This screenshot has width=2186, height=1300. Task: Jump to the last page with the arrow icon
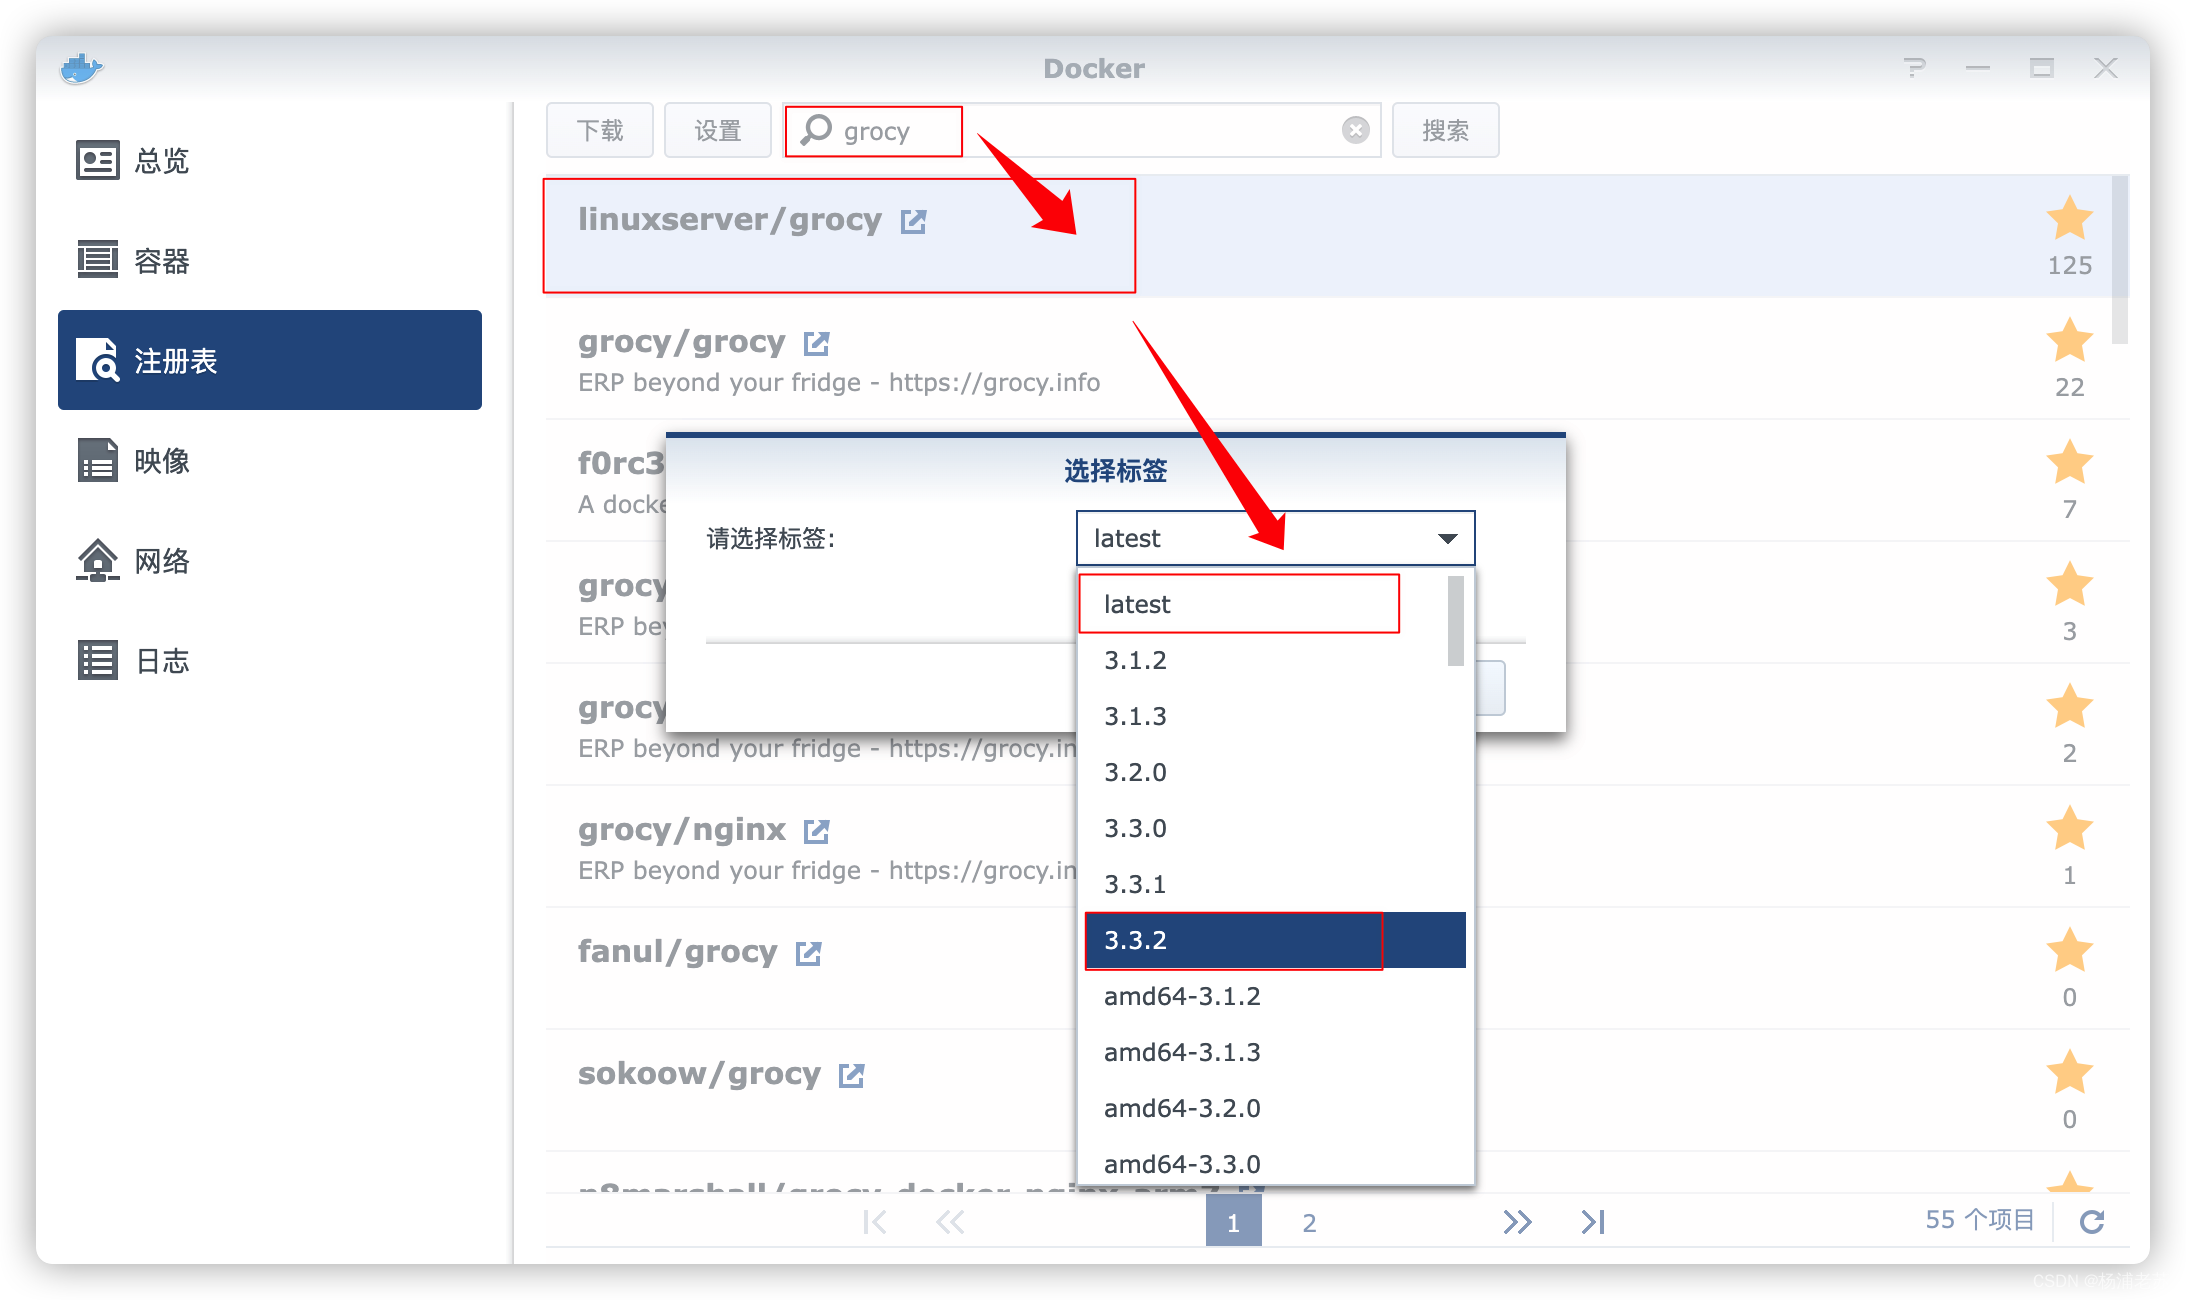point(1592,1221)
